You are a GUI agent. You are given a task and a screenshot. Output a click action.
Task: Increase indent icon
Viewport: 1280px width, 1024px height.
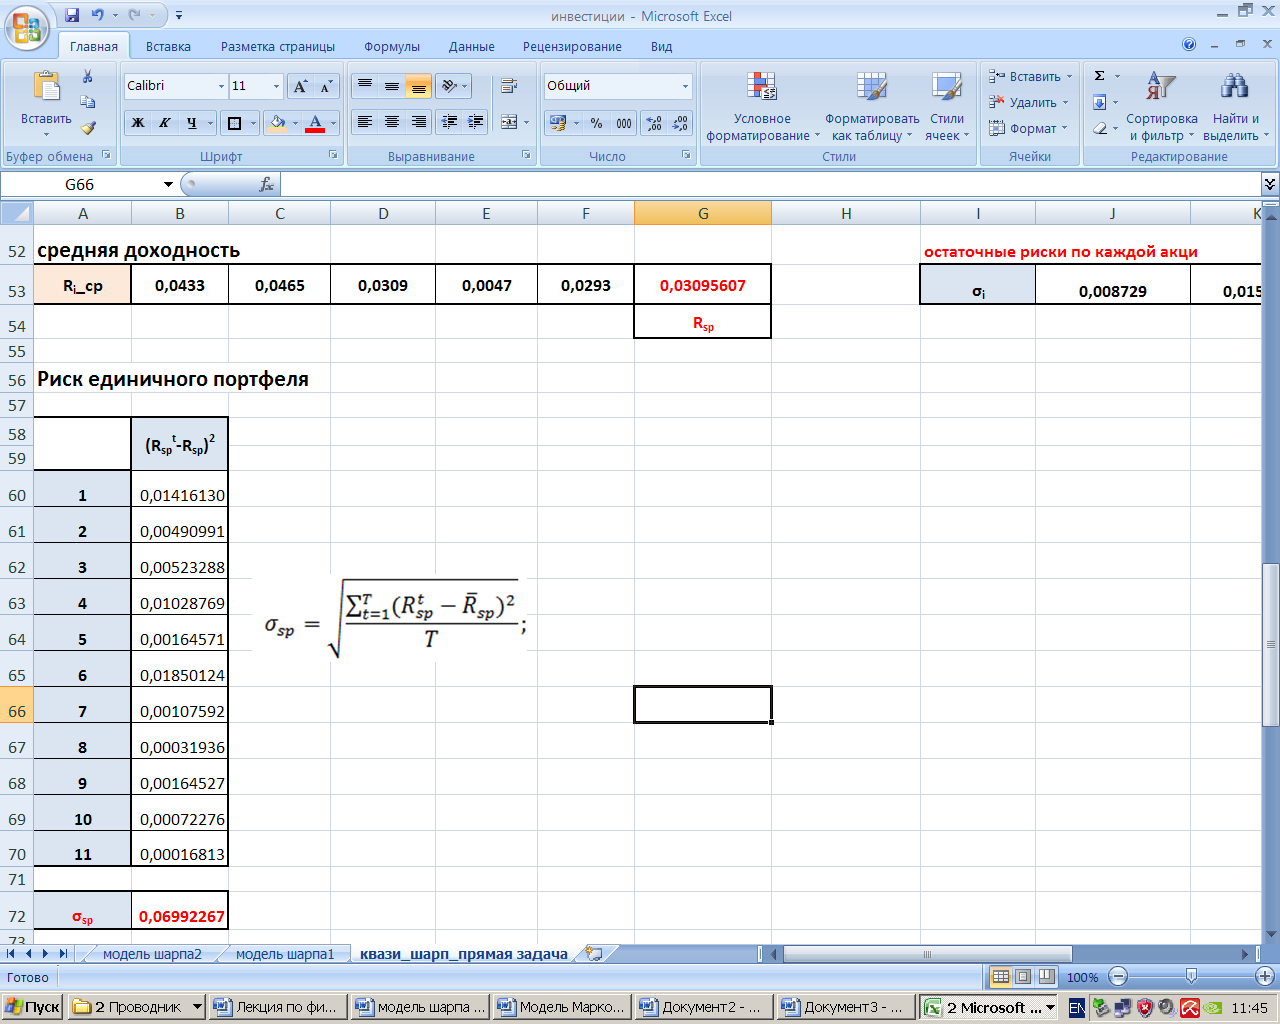[476, 122]
